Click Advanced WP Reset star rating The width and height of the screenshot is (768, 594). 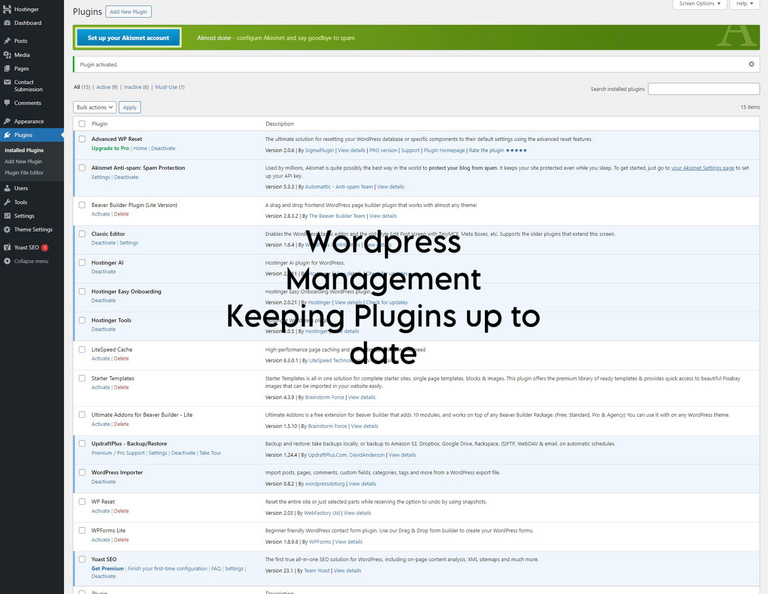coord(516,150)
